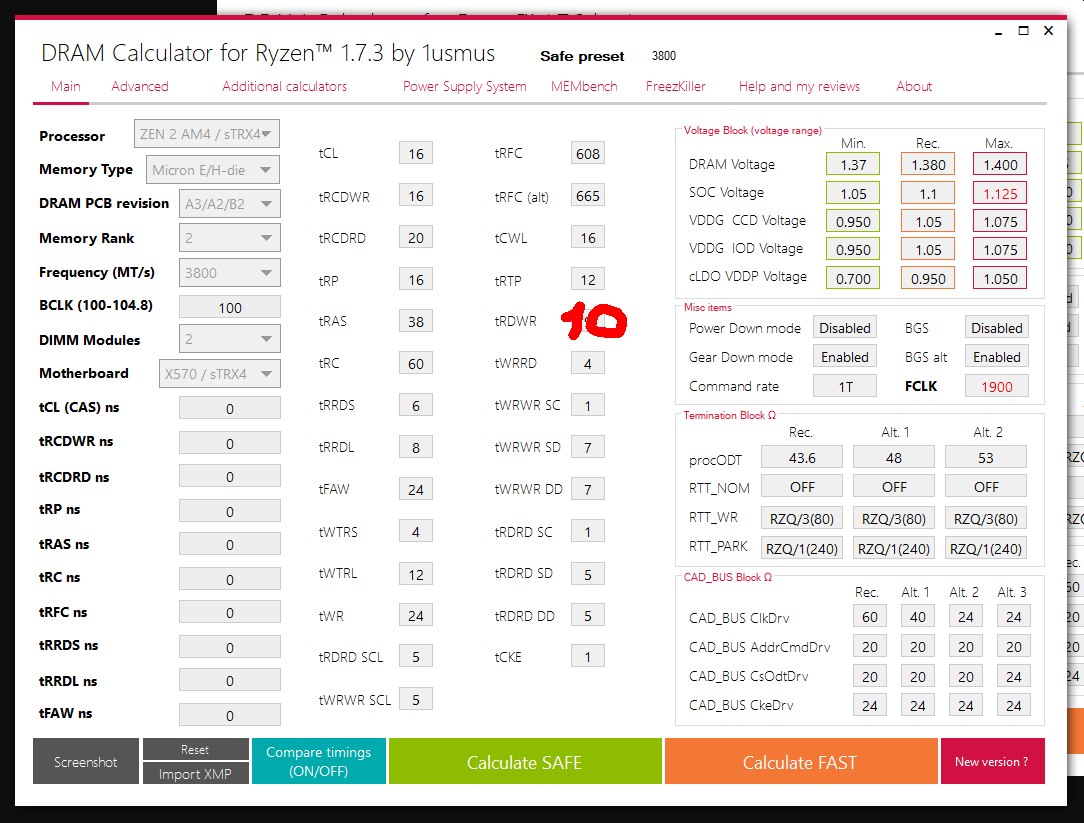Click the Import XMP button
Screen dimensions: 1084x823
coord(195,773)
